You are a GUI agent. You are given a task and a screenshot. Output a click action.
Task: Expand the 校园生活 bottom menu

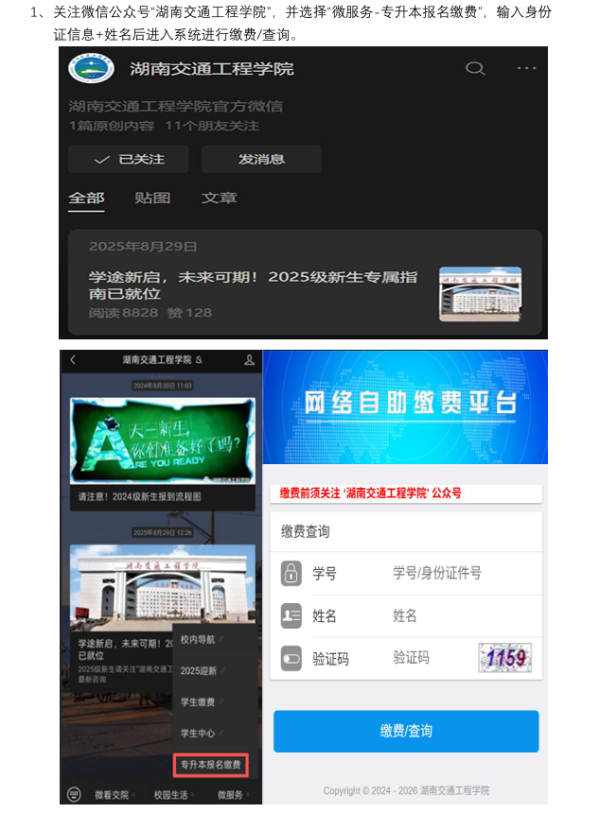click(170, 794)
